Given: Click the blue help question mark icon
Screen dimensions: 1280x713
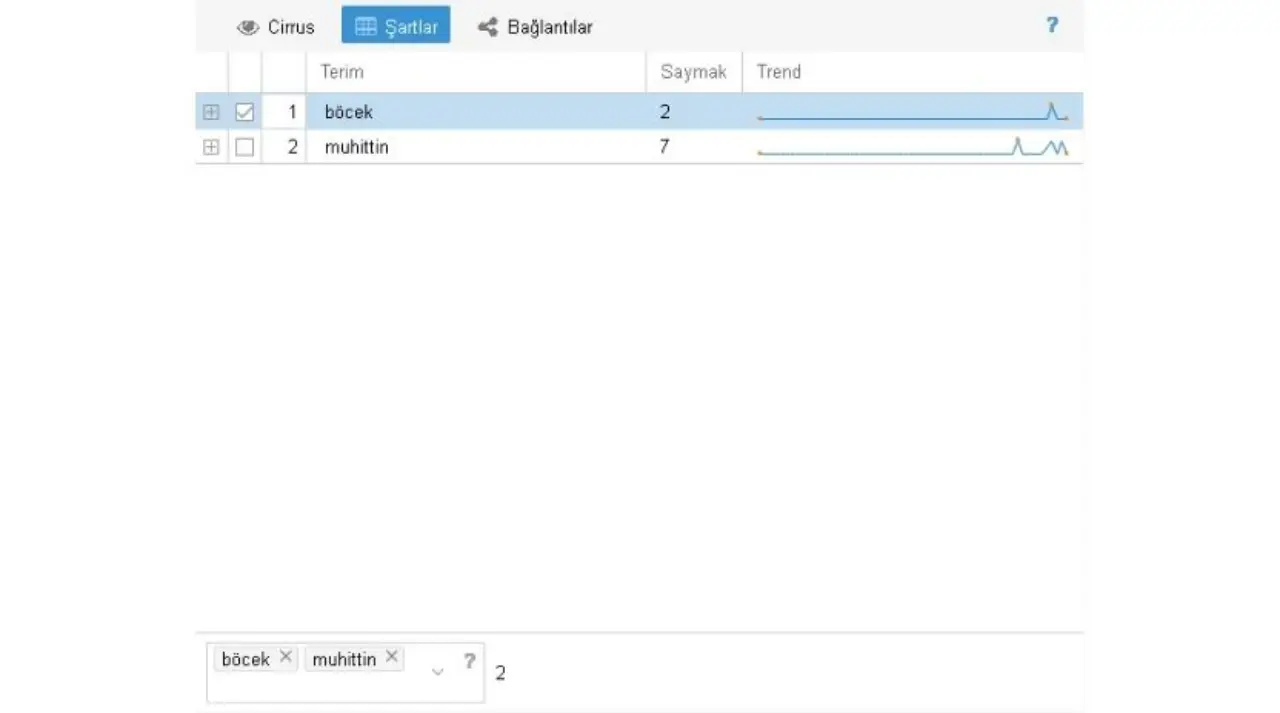Looking at the screenshot, I should (x=1052, y=25).
